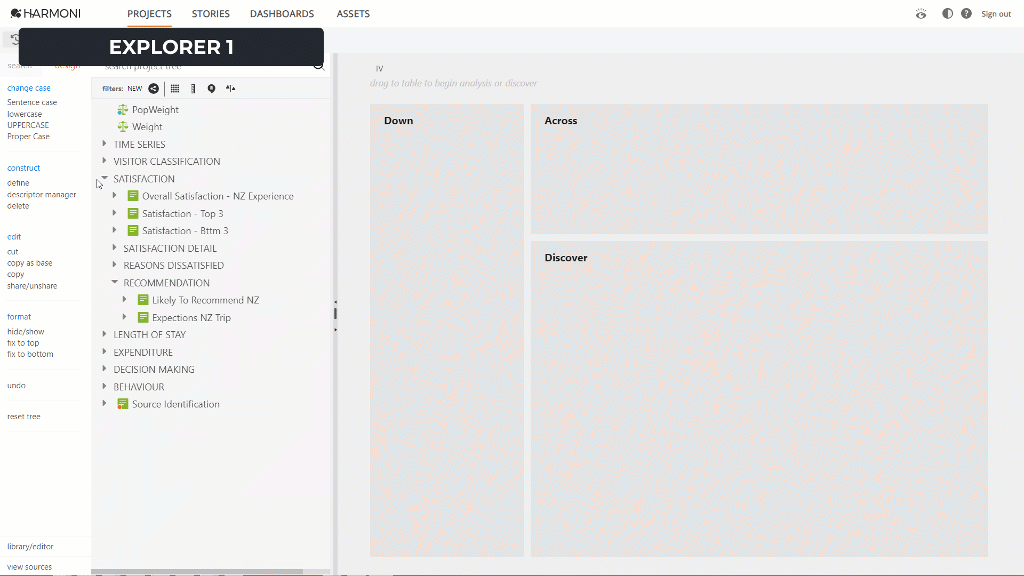
Task: Open the STORIES tab
Action: tap(210, 14)
